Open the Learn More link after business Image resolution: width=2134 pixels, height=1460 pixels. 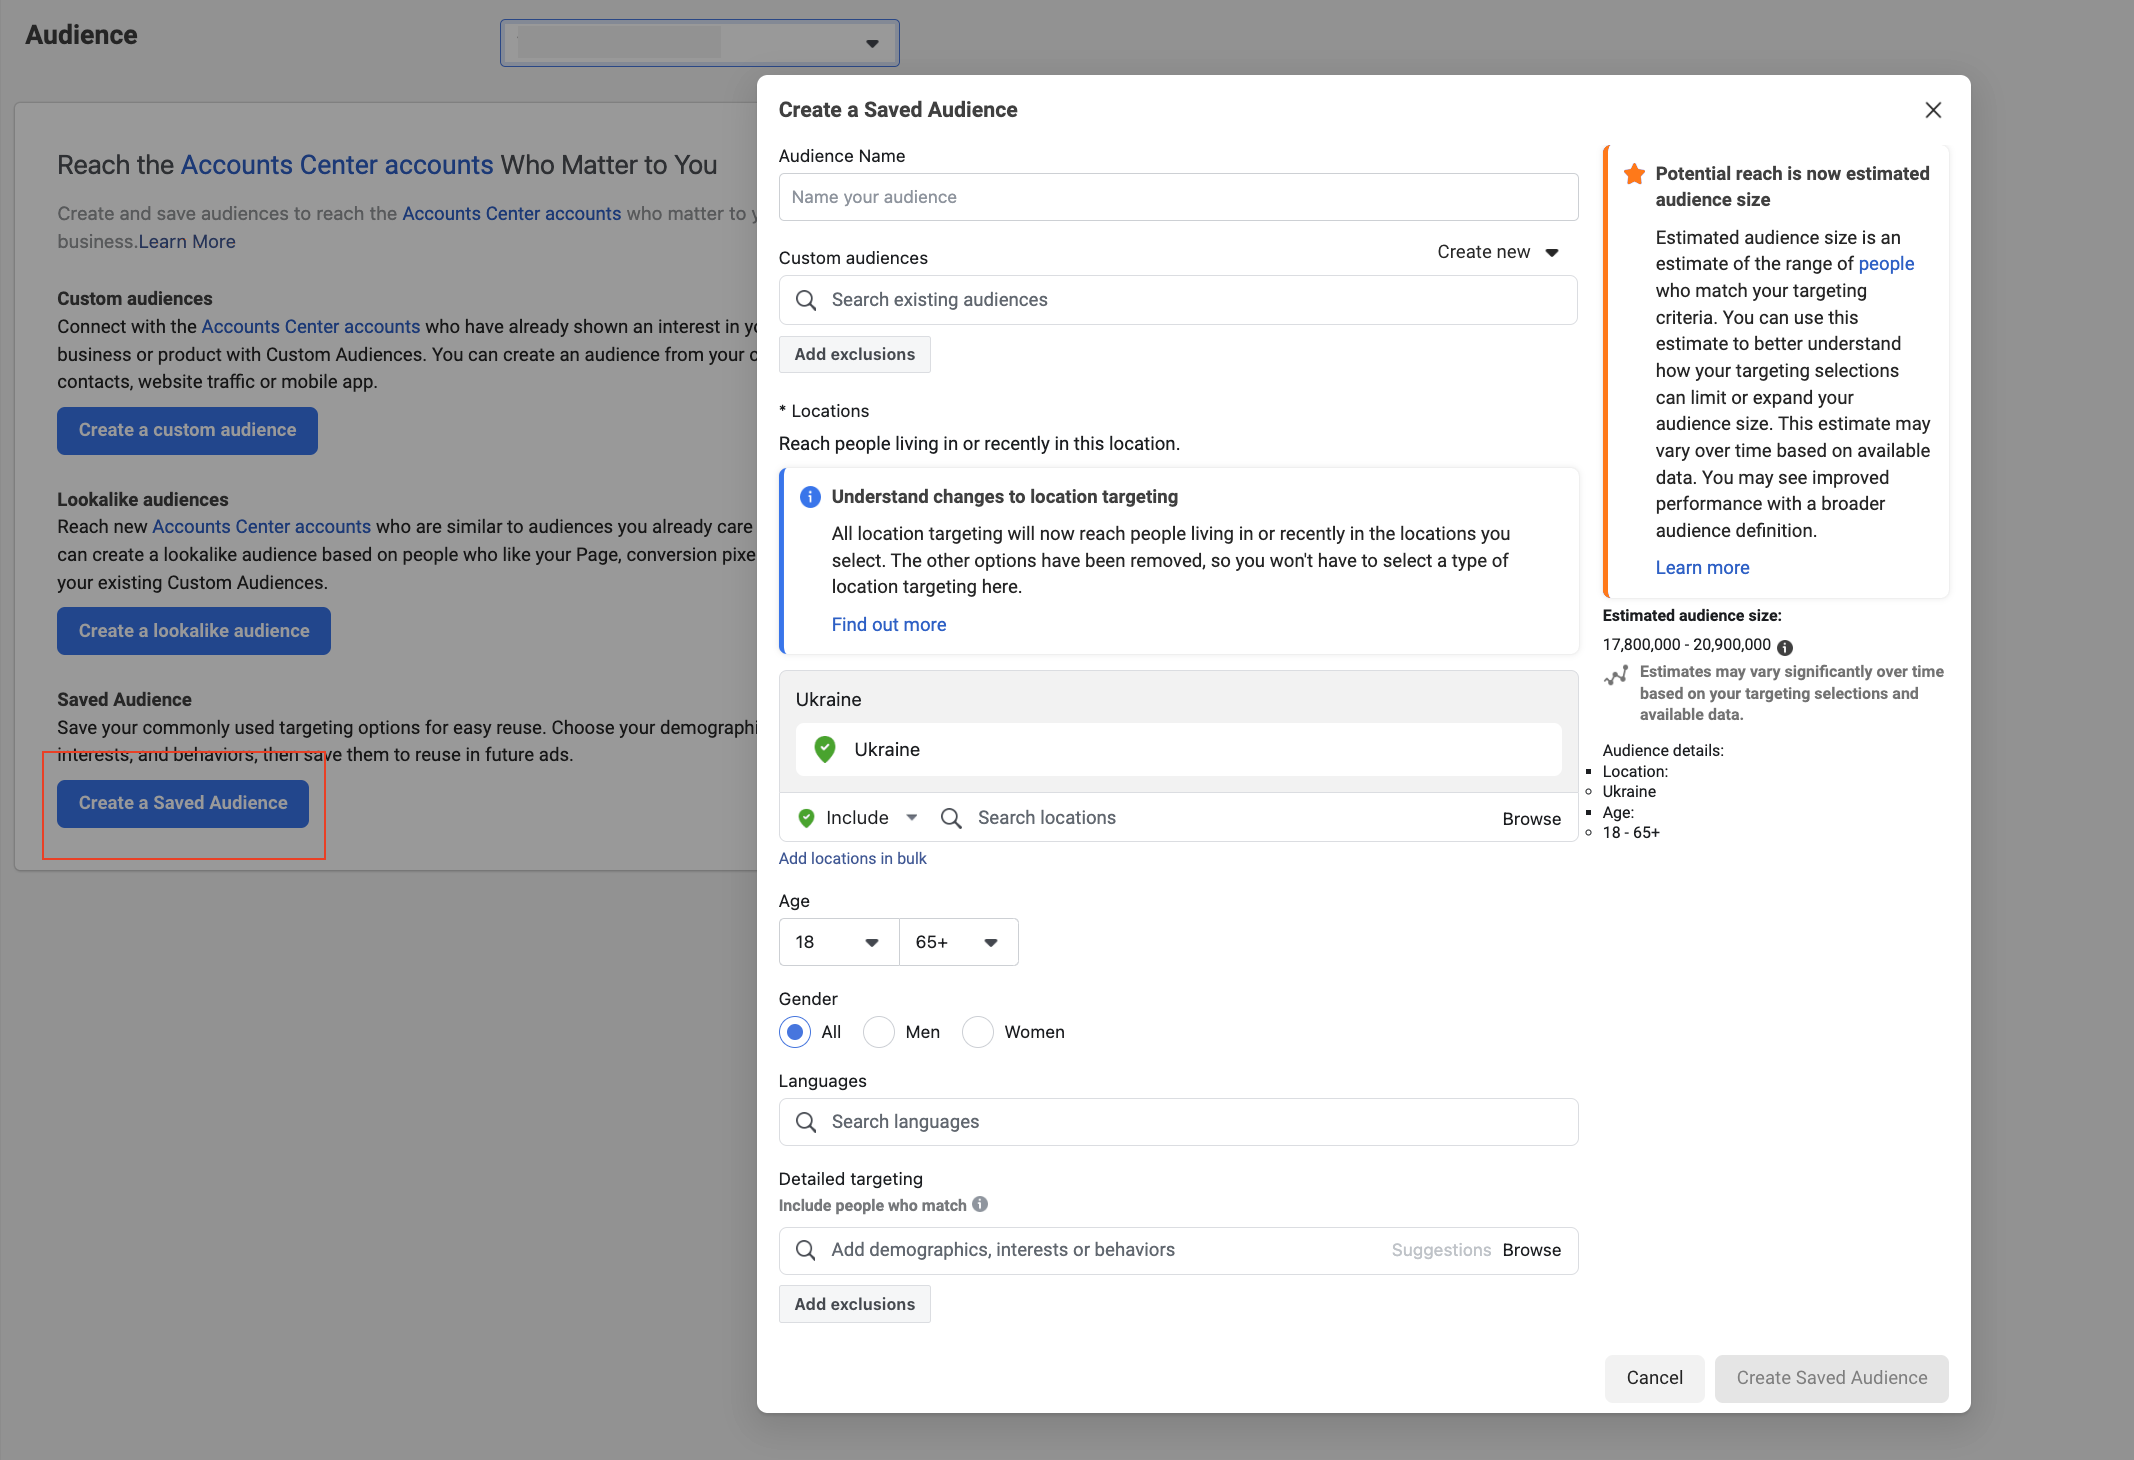(187, 241)
